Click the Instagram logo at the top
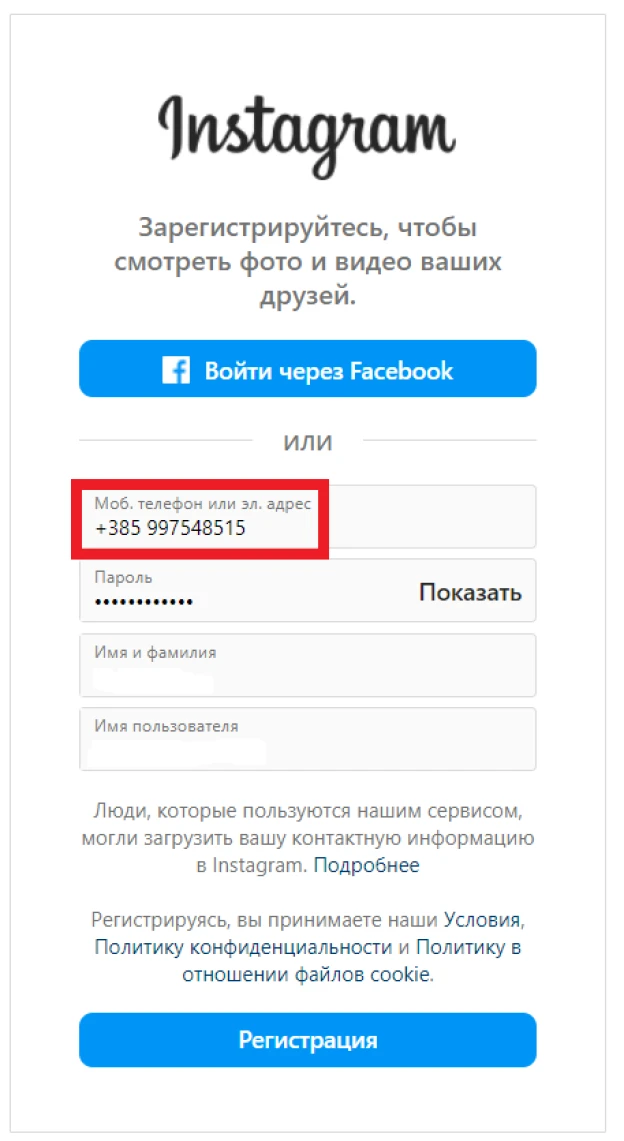This screenshot has width=624, height=1141. (307, 135)
